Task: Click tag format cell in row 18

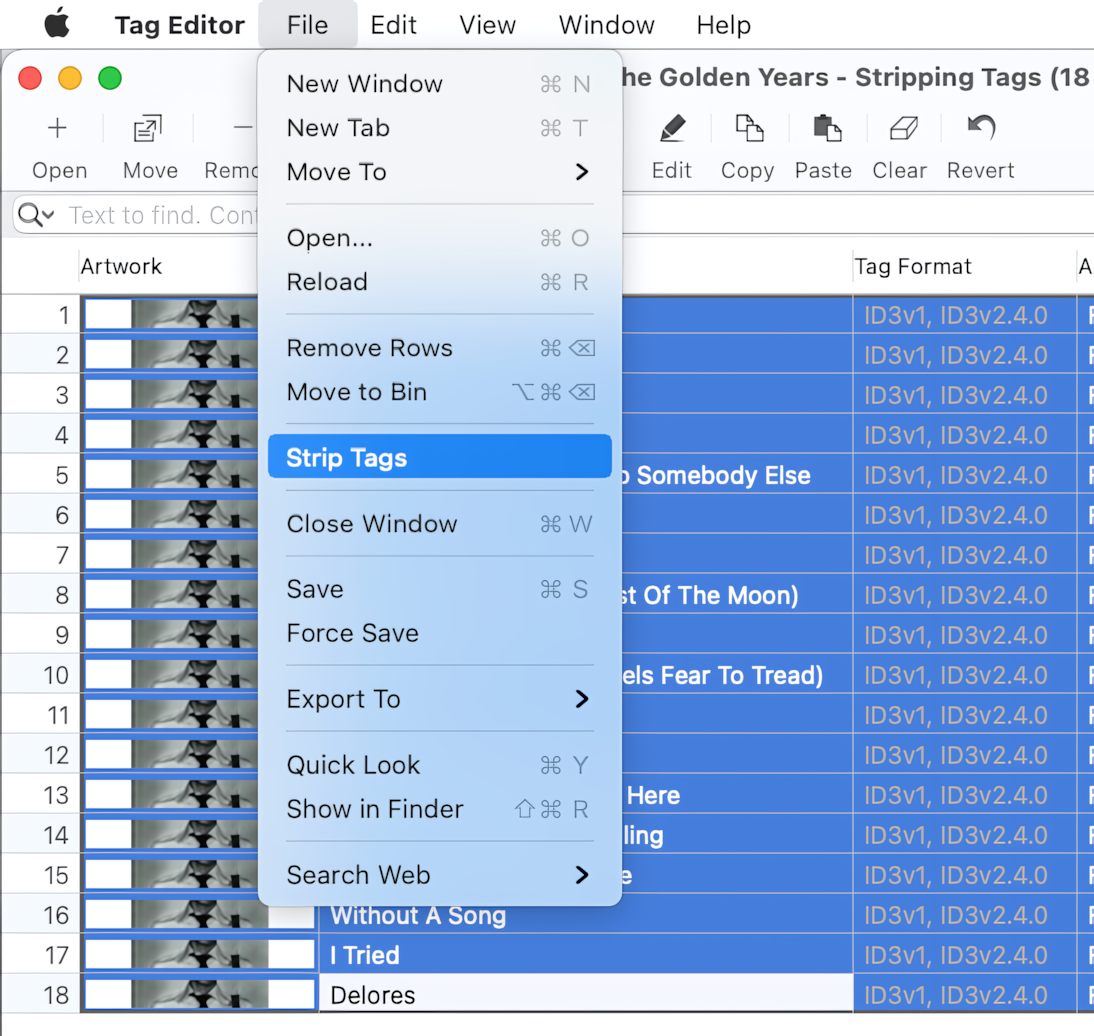Action: pyautogui.click(x=964, y=994)
